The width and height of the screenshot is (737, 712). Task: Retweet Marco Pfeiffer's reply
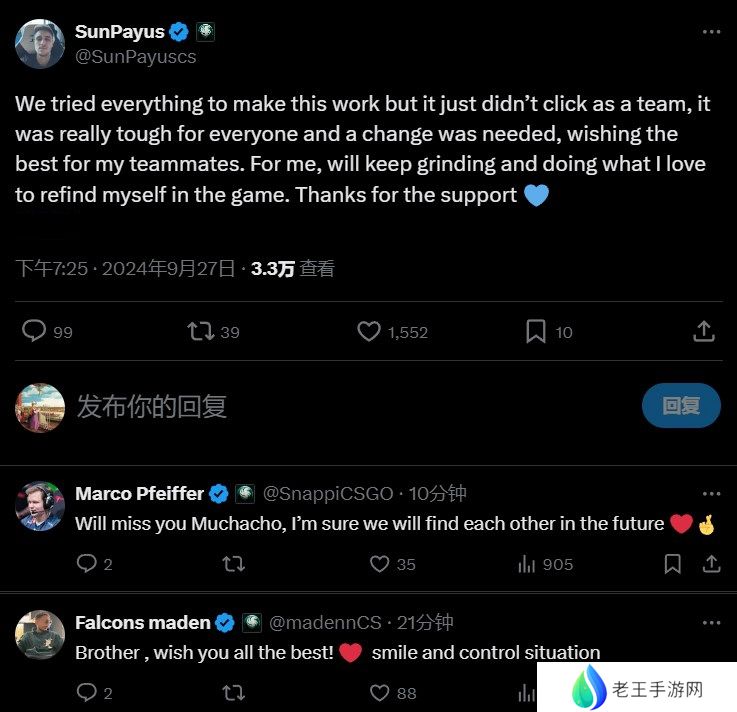click(234, 563)
